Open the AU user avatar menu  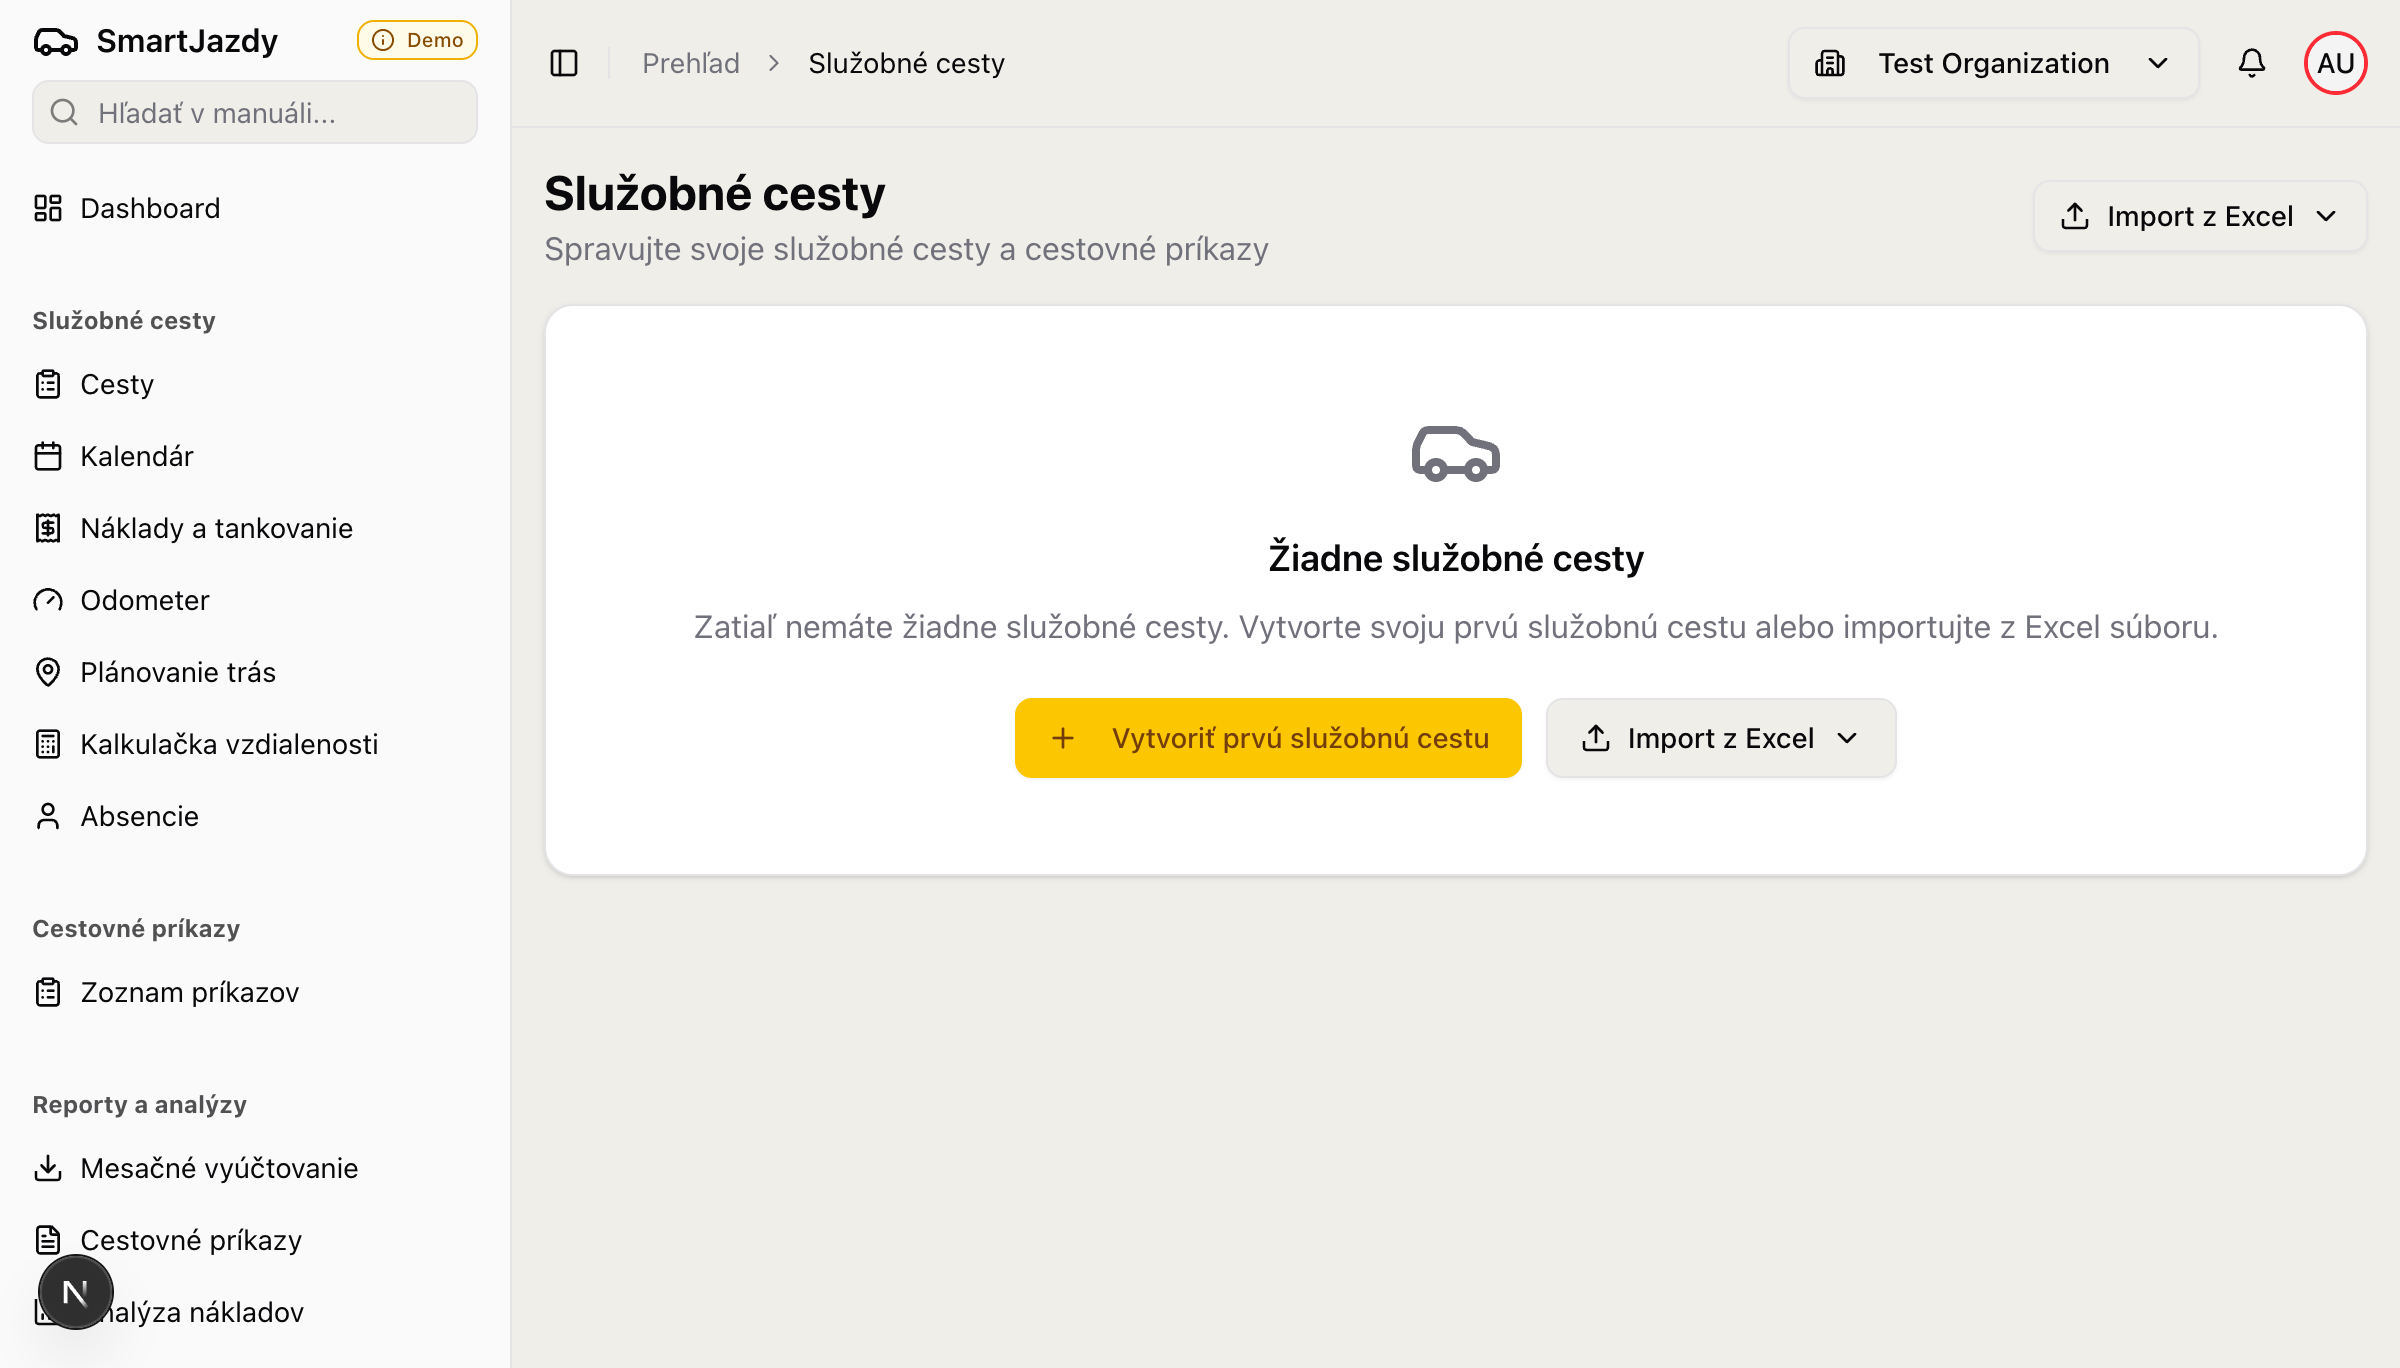point(2335,63)
